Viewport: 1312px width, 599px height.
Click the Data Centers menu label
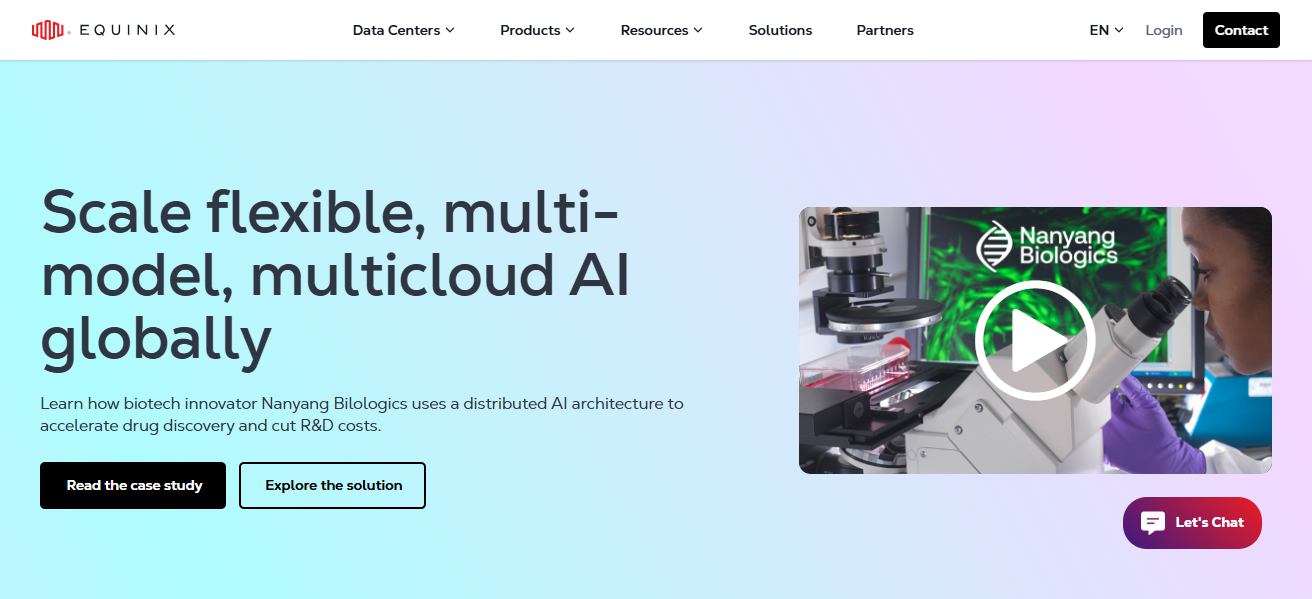click(x=396, y=30)
